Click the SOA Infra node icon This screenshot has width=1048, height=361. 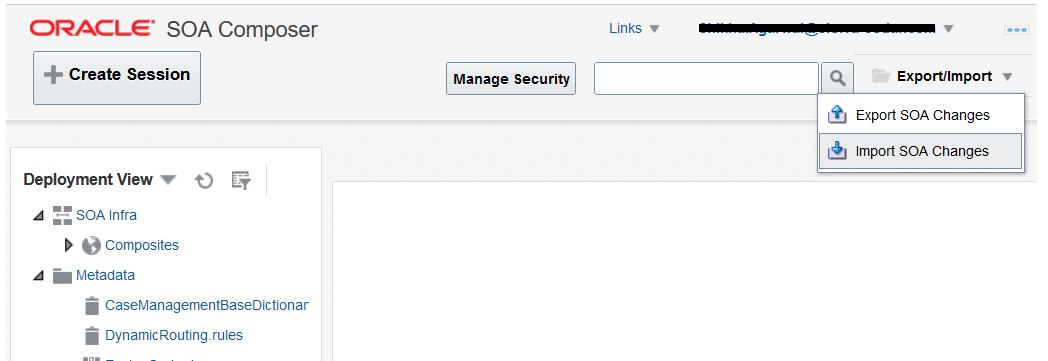[62, 215]
